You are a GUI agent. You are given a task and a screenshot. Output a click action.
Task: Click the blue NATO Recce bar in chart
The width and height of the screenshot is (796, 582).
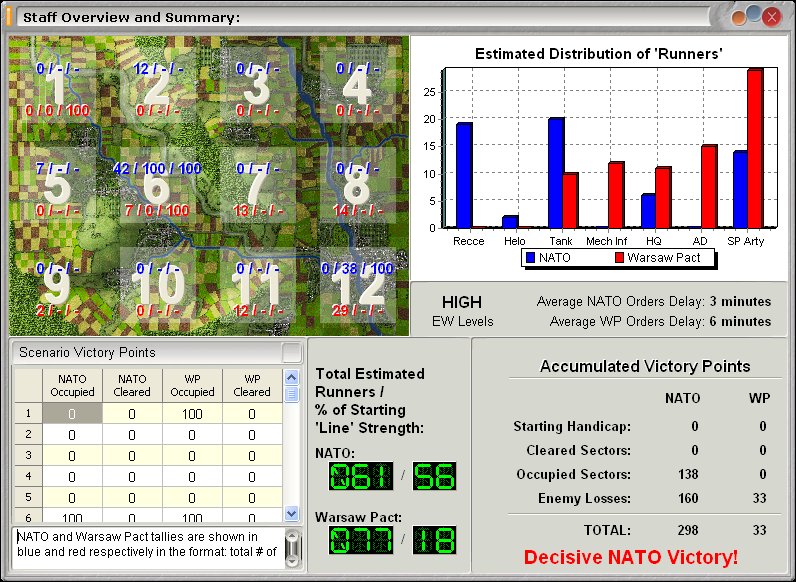[464, 175]
